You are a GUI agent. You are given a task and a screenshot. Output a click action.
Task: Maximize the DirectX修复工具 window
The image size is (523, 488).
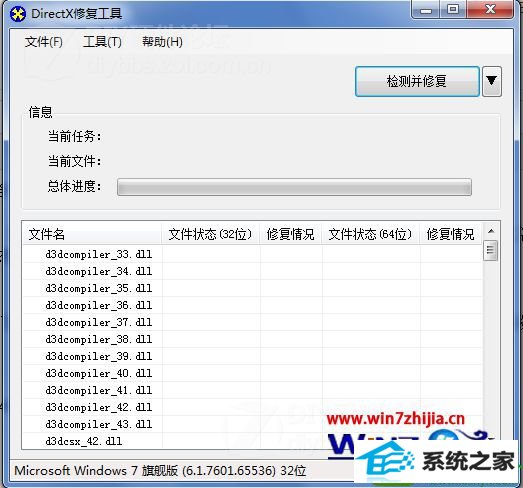[x=453, y=9]
